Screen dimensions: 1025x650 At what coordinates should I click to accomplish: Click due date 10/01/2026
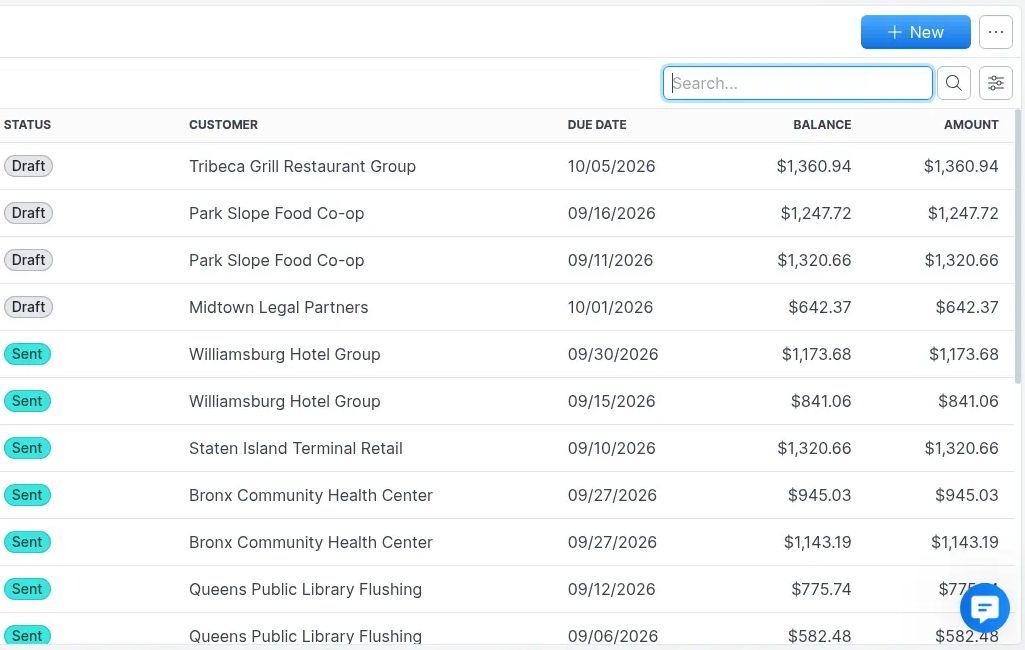click(x=610, y=307)
